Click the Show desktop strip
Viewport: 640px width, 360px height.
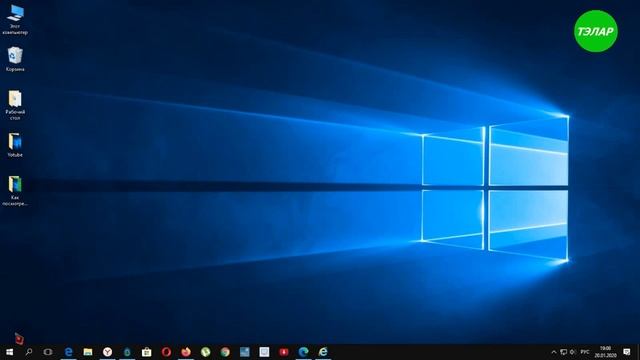point(638,352)
